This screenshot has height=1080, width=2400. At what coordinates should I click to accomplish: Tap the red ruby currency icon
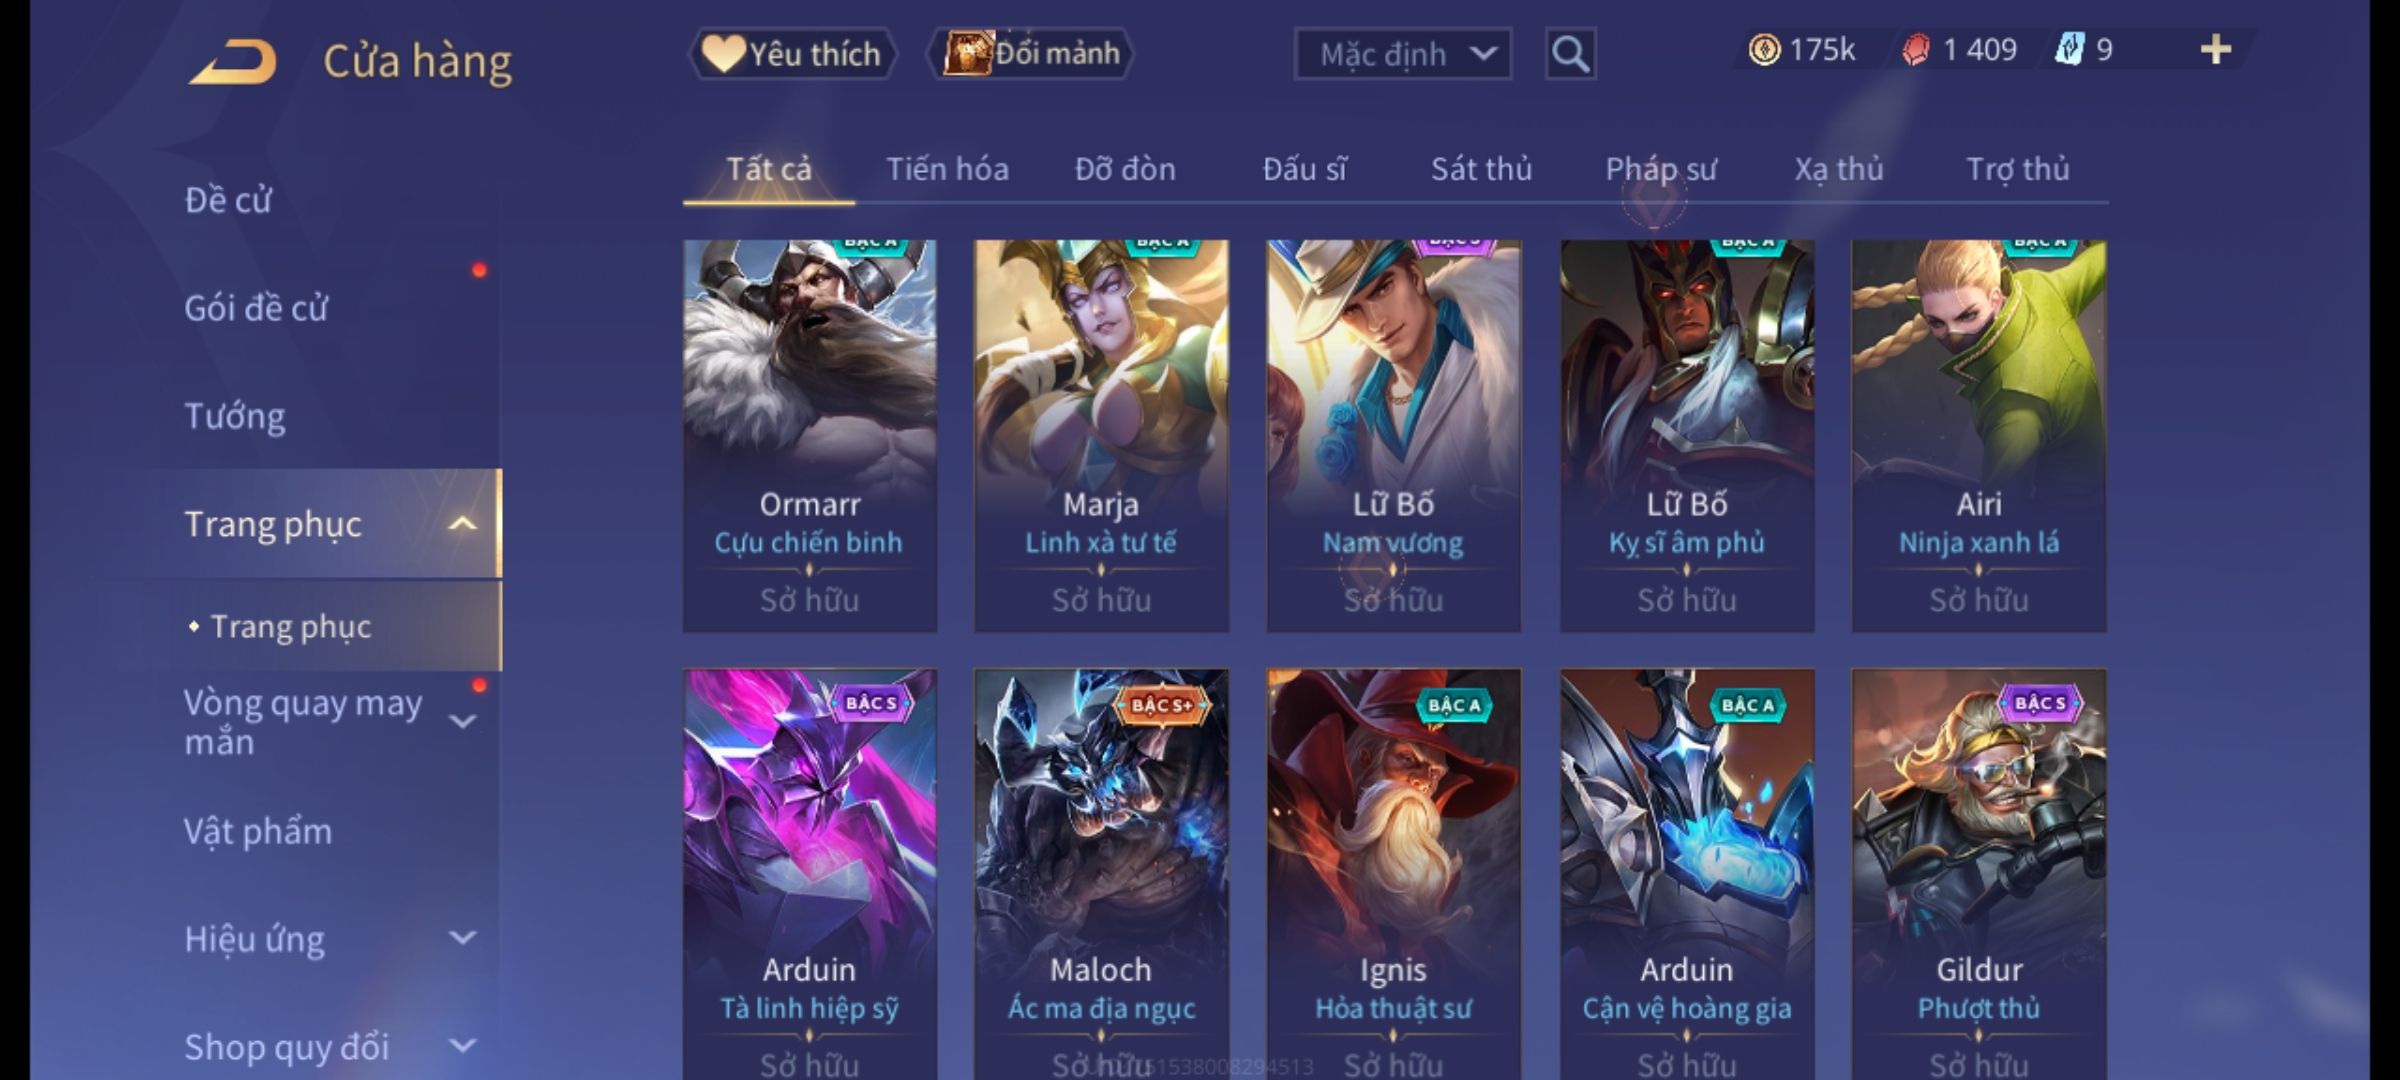[x=1915, y=50]
